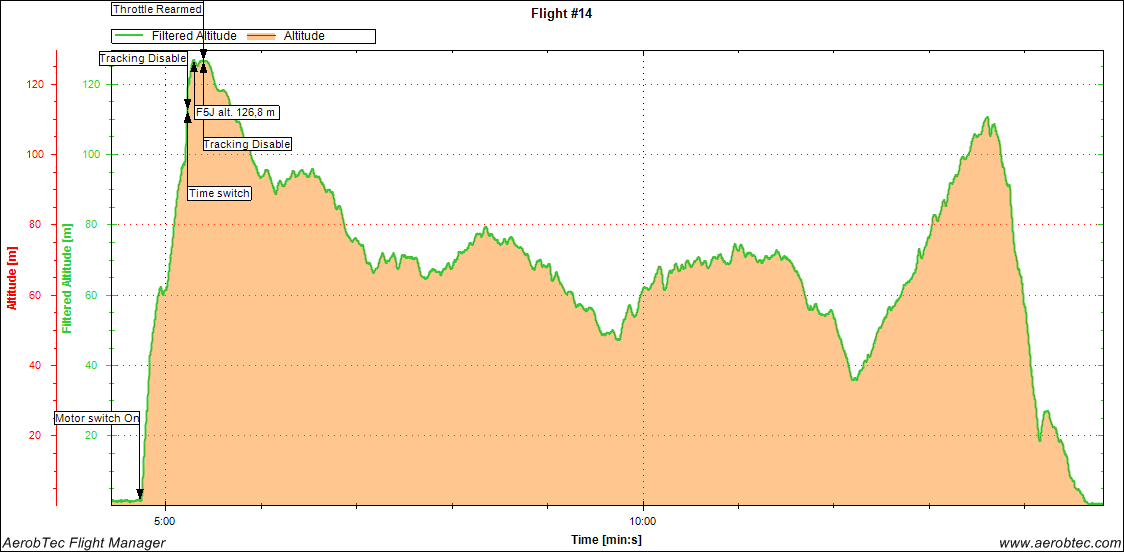The image size is (1124, 552).
Task: Click the F5J alt. 126,8 m label
Action: [237, 113]
